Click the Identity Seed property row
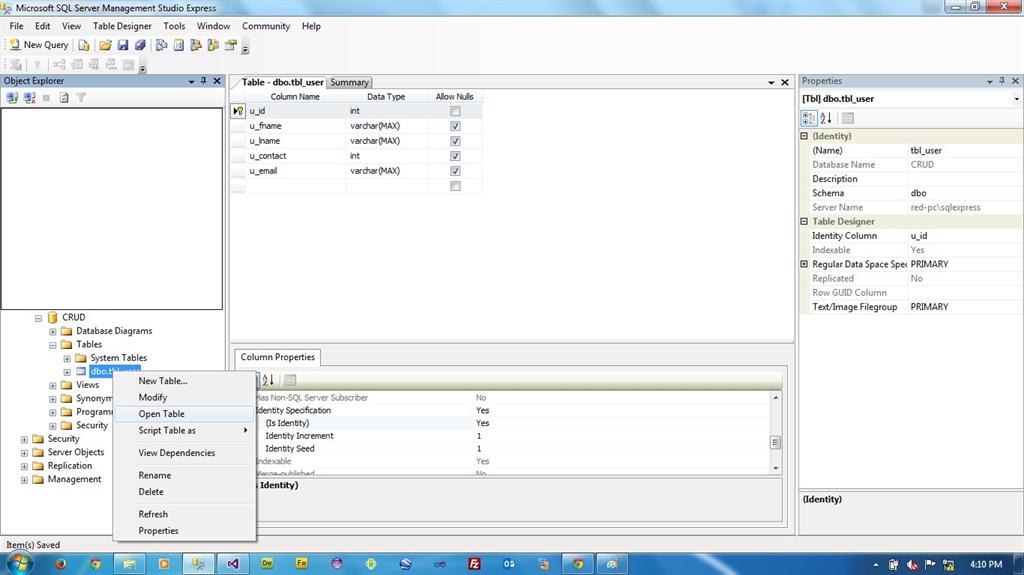This screenshot has width=1024, height=575. 513,449
